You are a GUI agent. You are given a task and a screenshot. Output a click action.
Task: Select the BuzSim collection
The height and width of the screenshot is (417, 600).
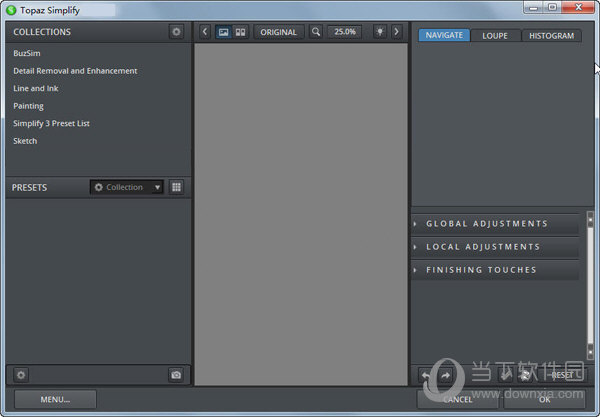tap(27, 53)
